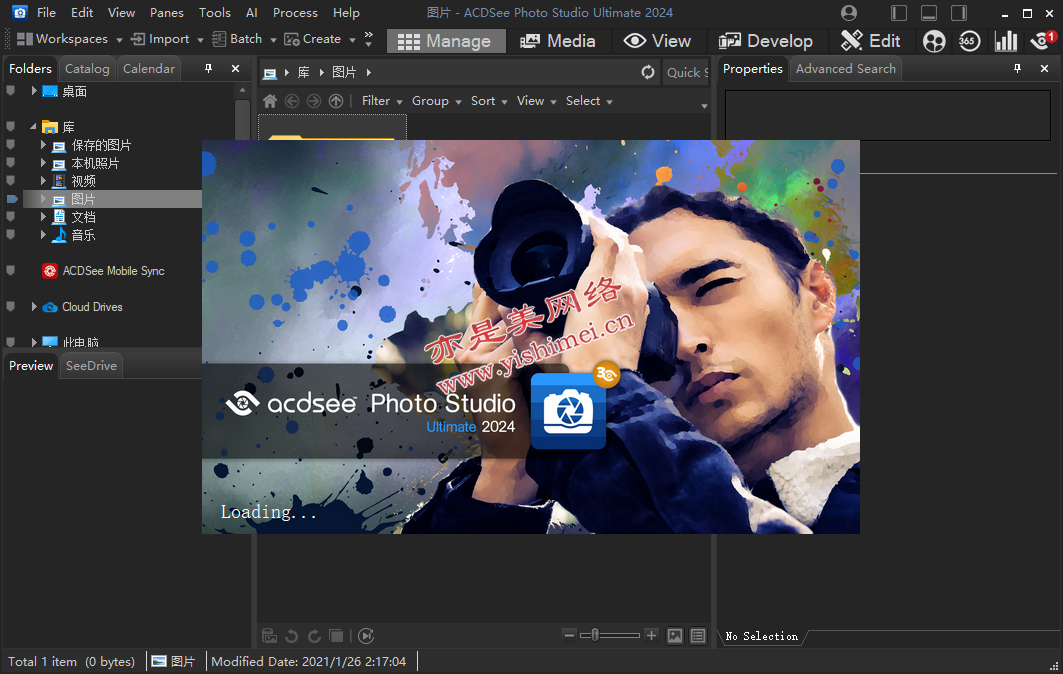Toggle the right panel layout button
This screenshot has width=1063, height=674.
959,13
